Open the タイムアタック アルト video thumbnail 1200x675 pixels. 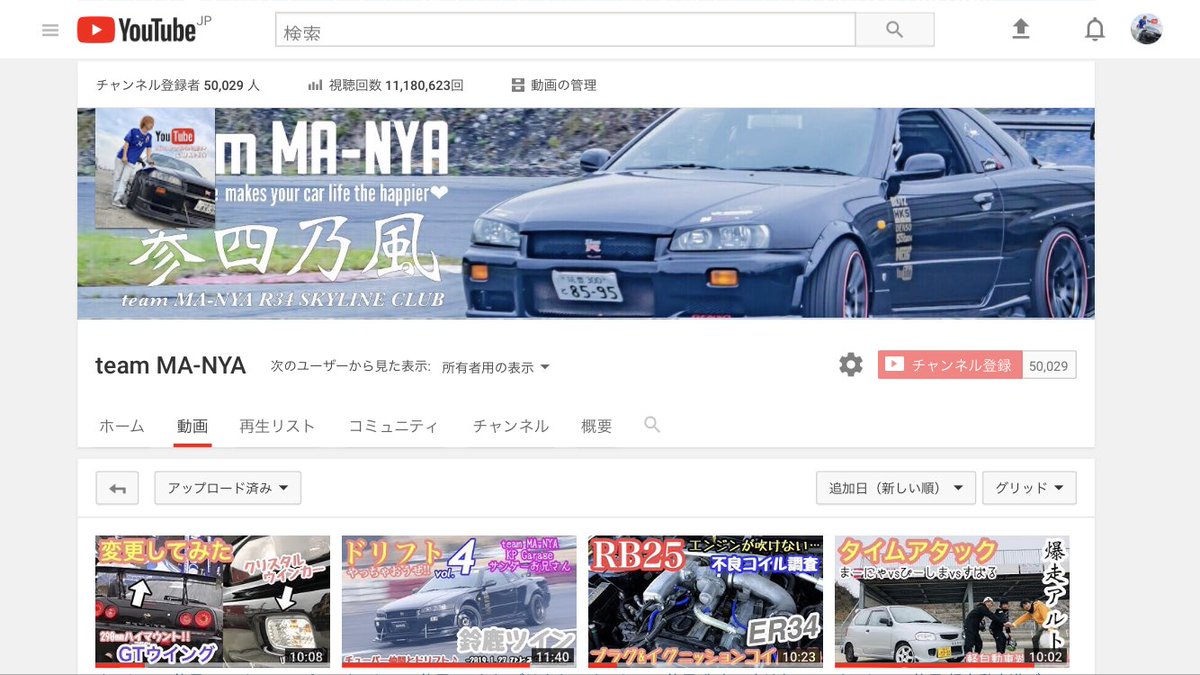coord(952,601)
